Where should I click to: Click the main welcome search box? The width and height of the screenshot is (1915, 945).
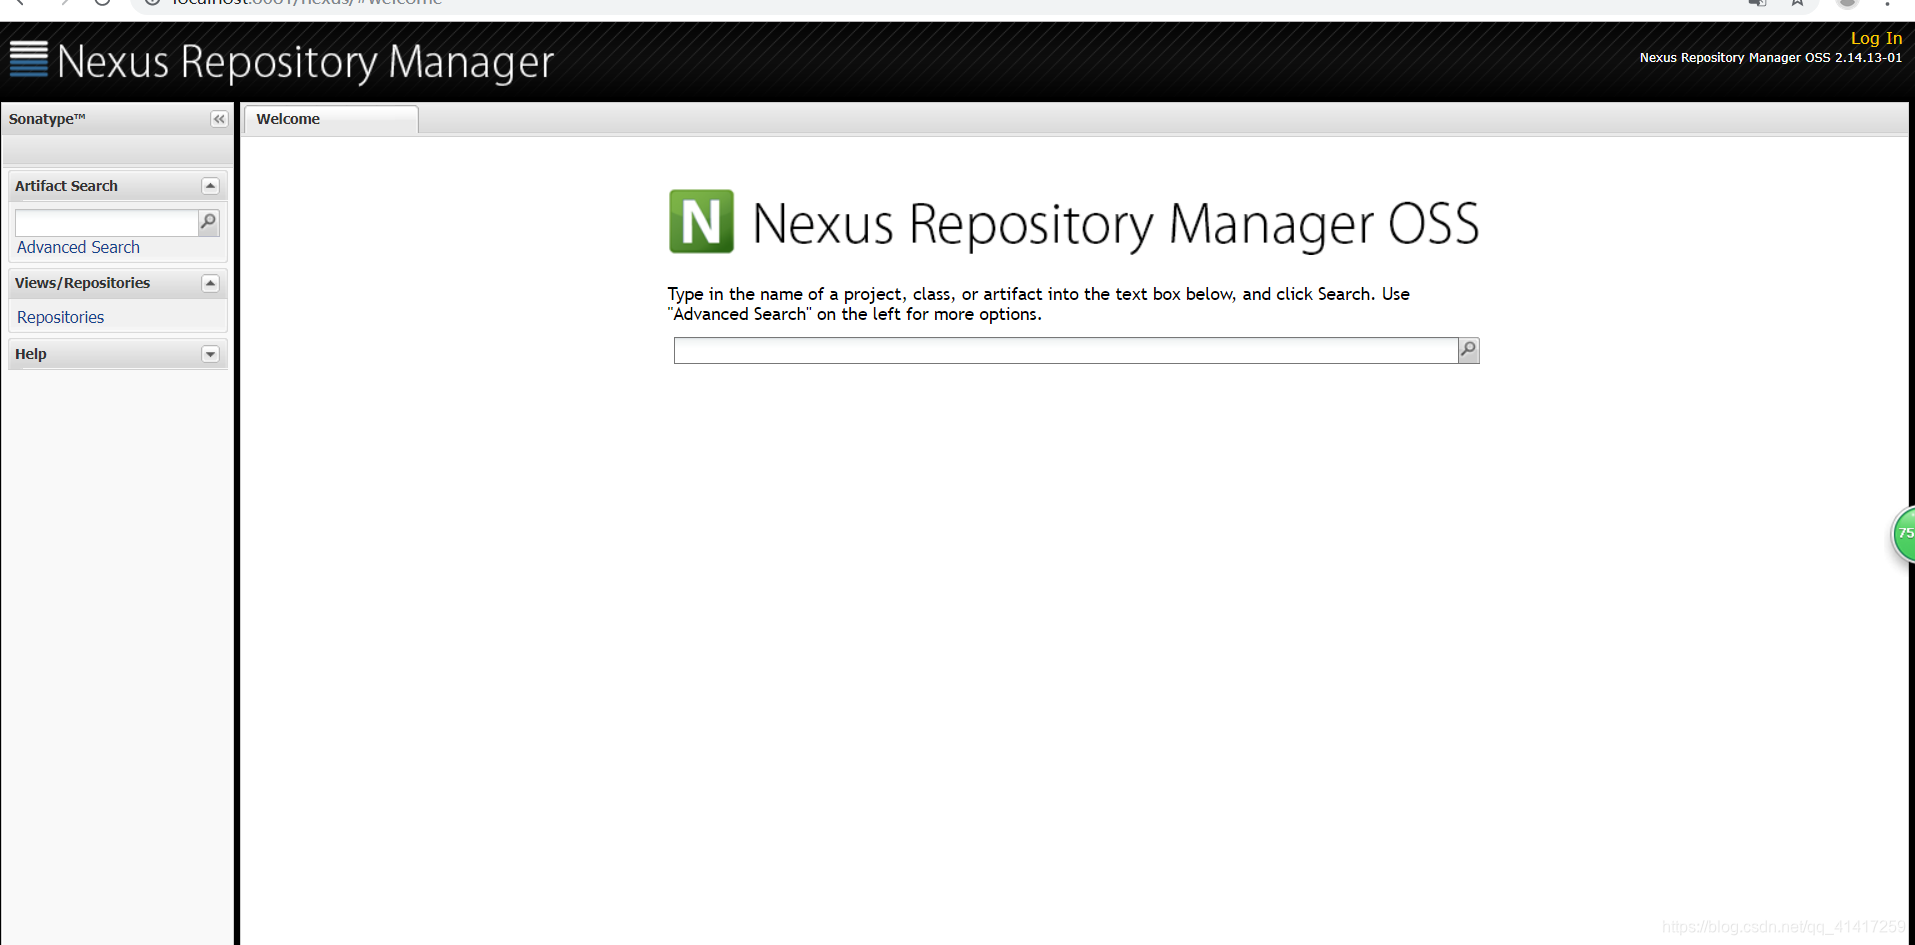1065,350
